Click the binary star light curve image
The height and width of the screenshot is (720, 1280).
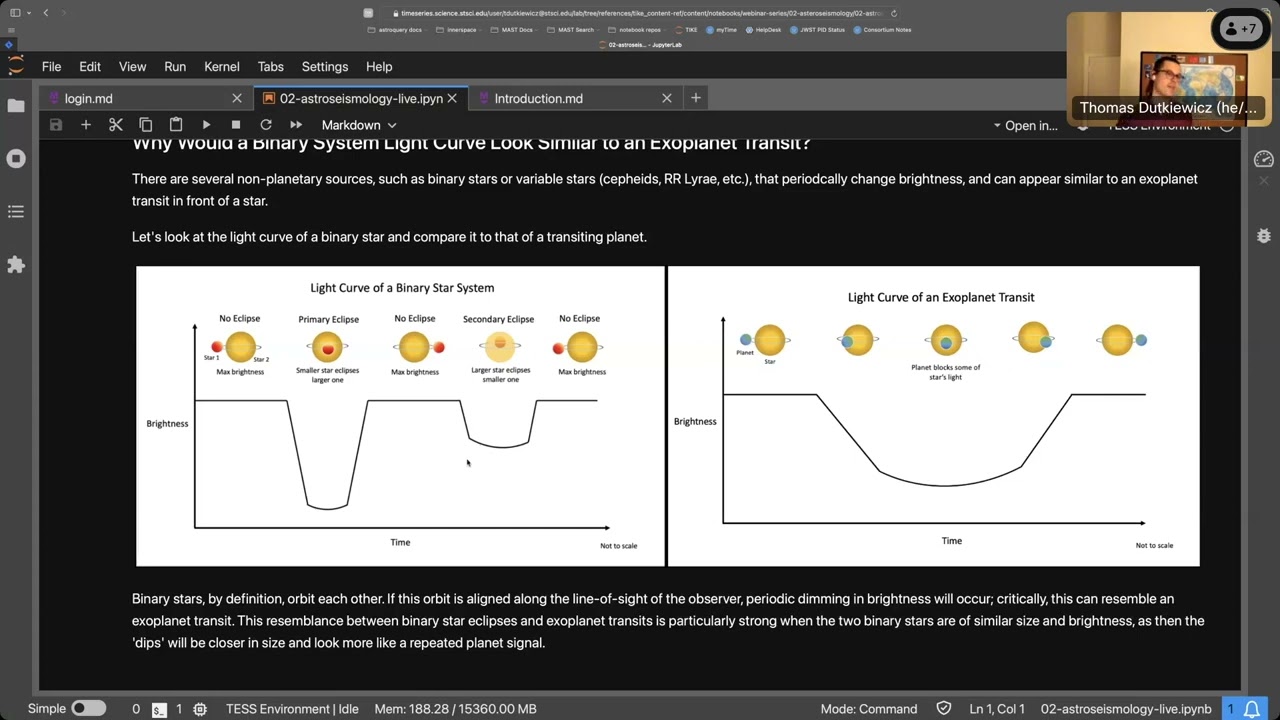pos(400,416)
